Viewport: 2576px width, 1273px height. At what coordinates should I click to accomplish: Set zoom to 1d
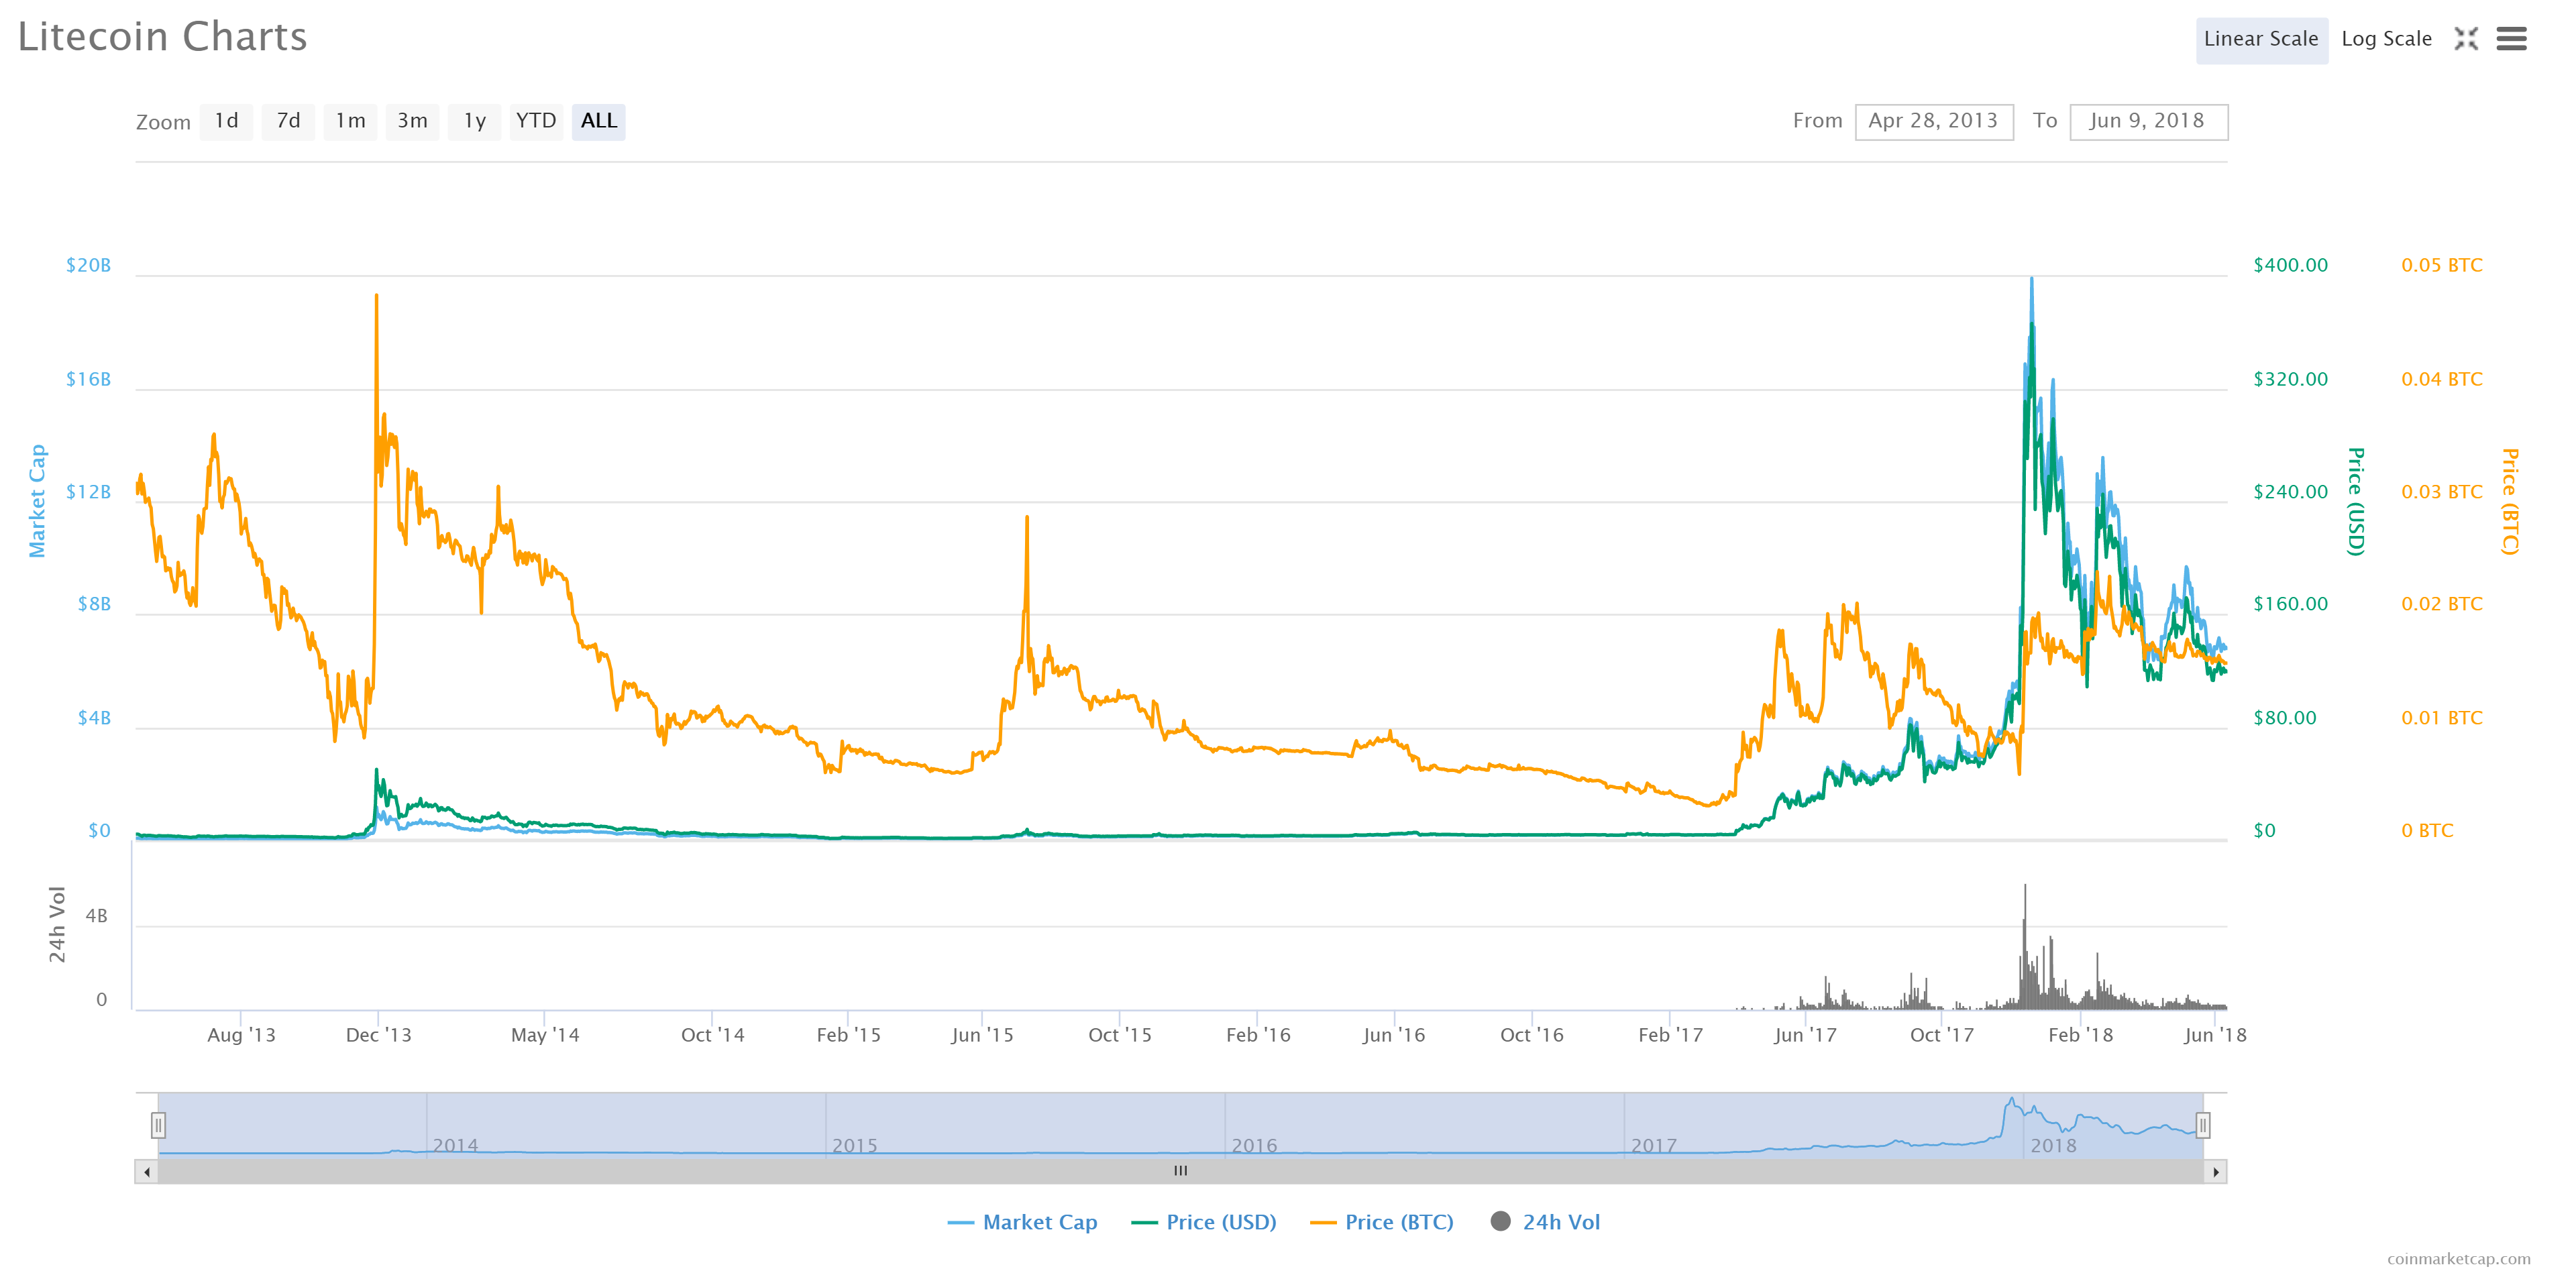(226, 121)
